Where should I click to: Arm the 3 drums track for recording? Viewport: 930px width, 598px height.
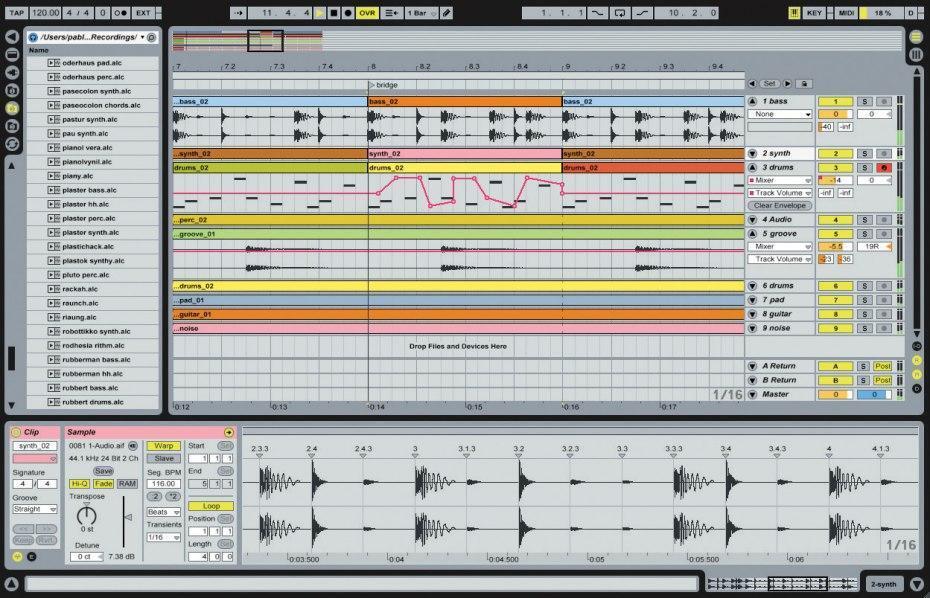pyautogui.click(x=883, y=168)
